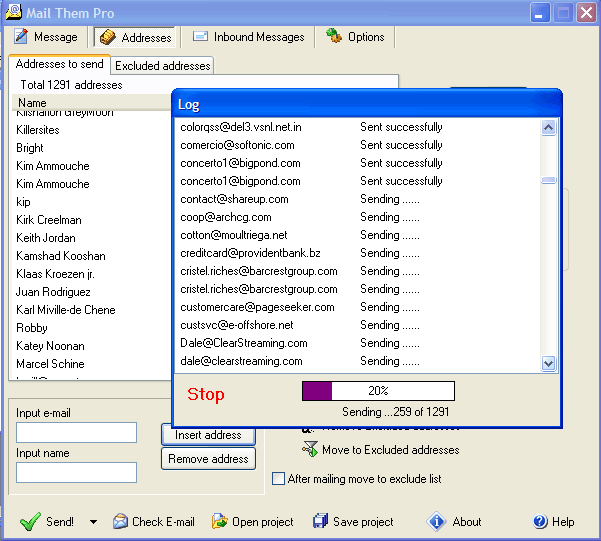Click the About info icon

[x=436, y=521]
